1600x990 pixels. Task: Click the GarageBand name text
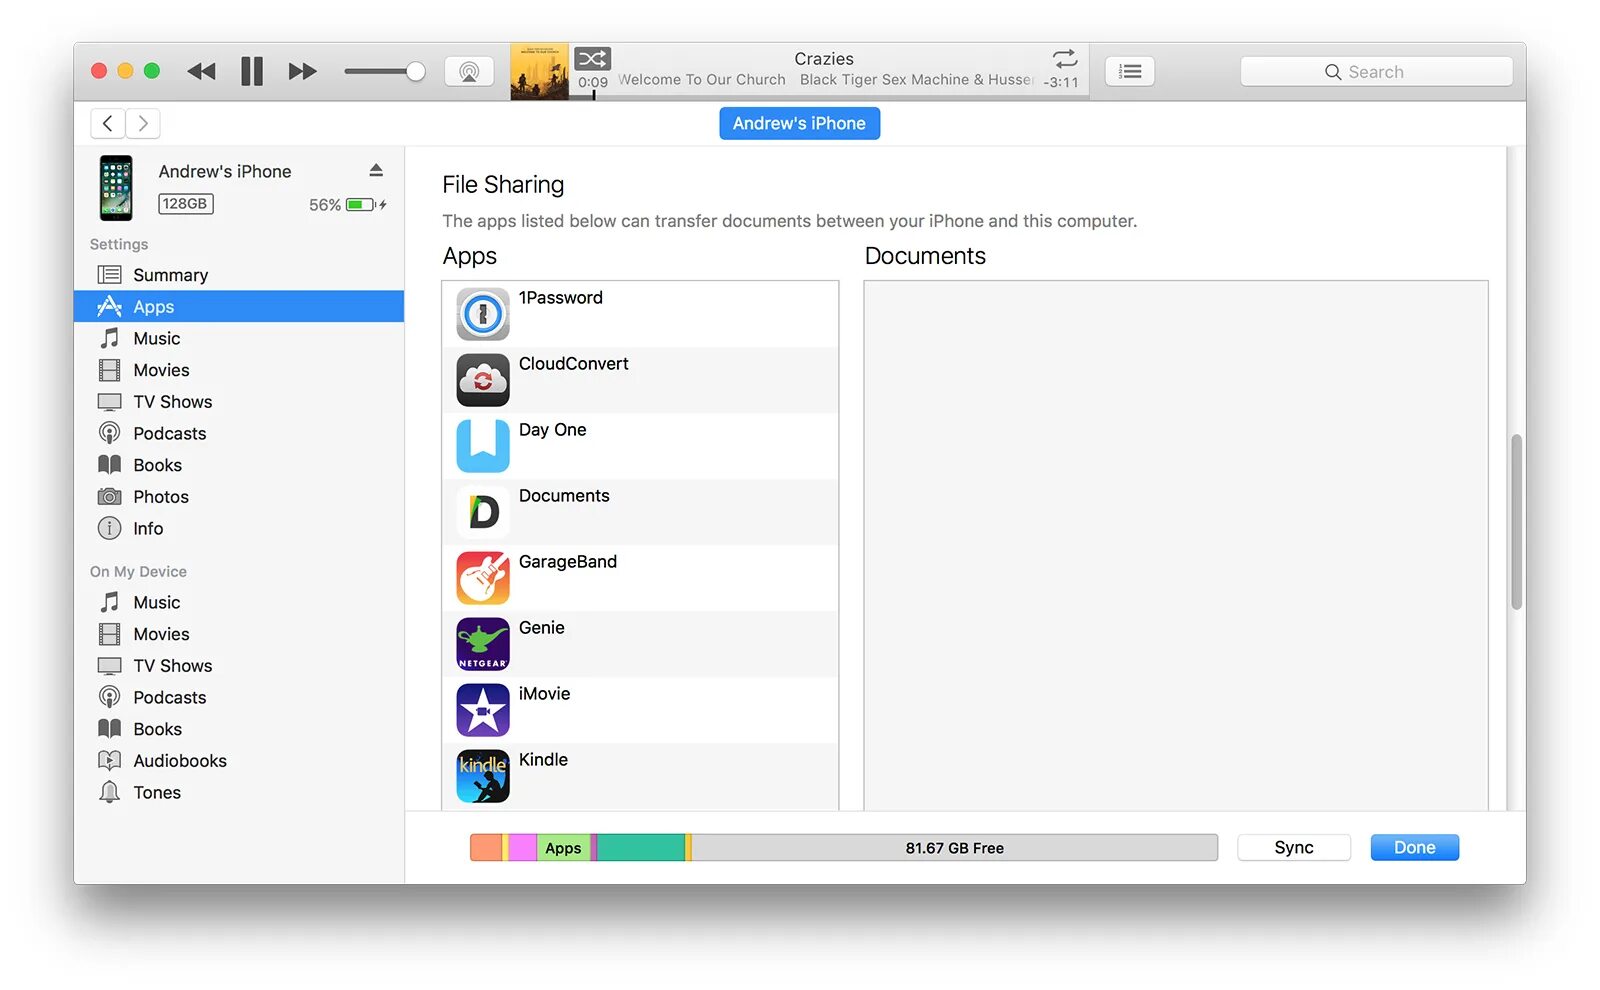click(567, 562)
